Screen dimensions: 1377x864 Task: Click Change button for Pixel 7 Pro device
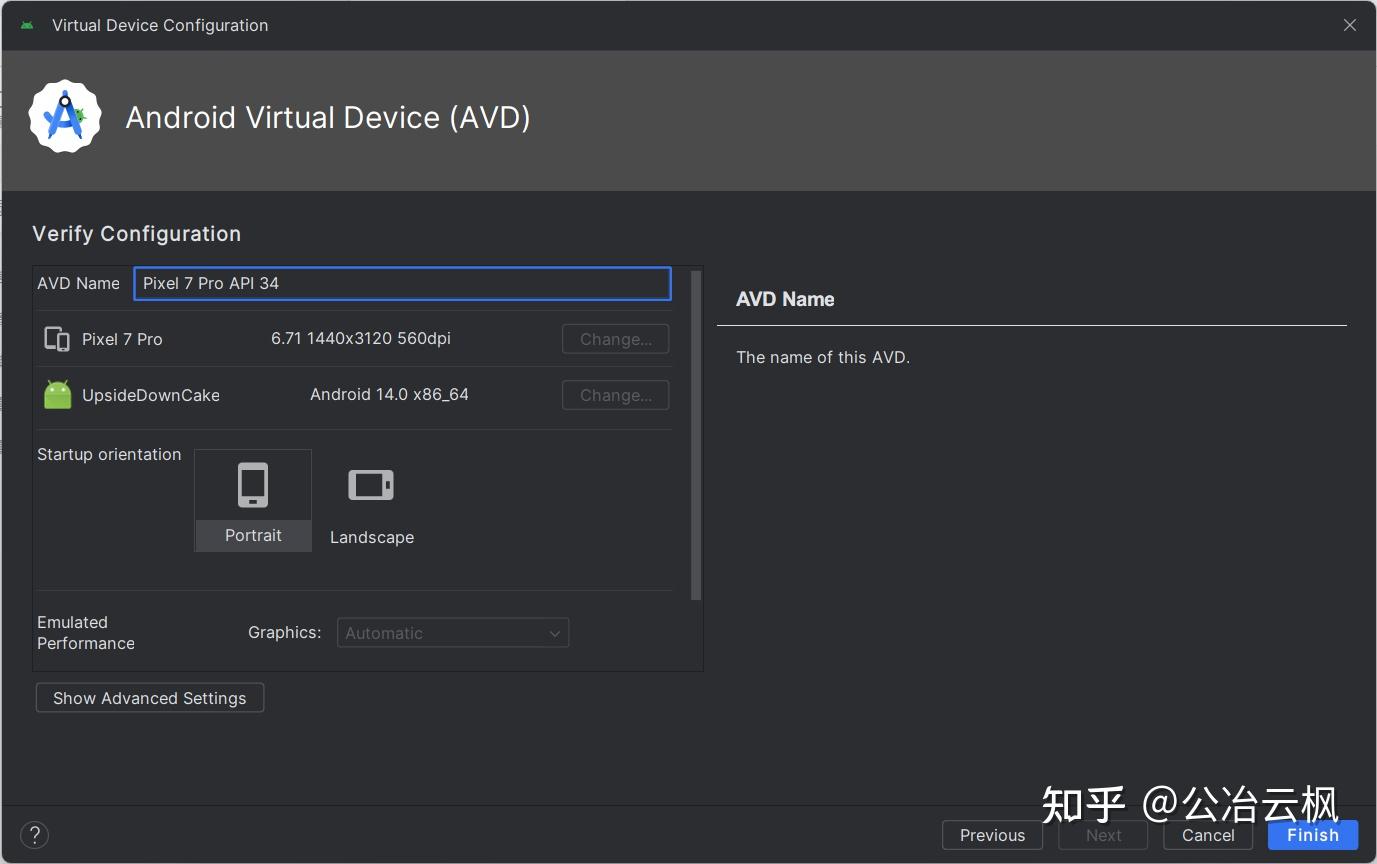(x=616, y=339)
